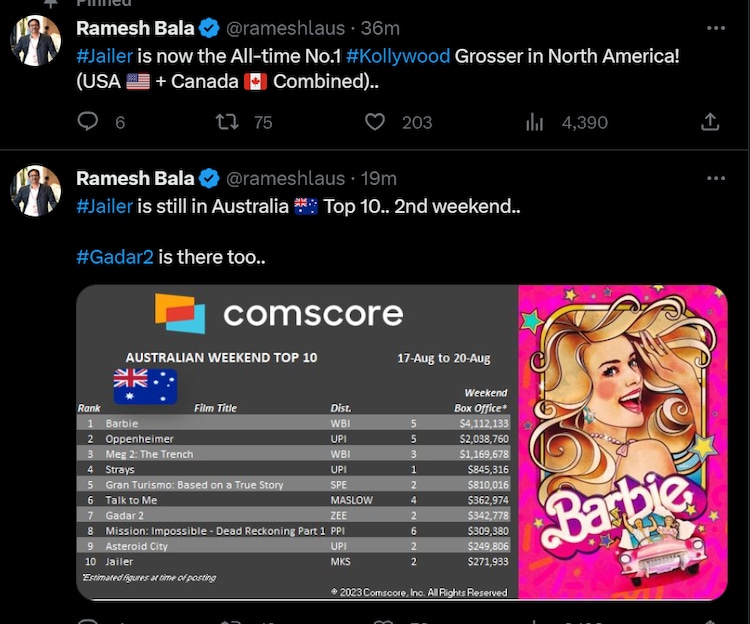Click the Ramesh Bala name on first tweet
The image size is (750, 624).
(x=135, y=28)
